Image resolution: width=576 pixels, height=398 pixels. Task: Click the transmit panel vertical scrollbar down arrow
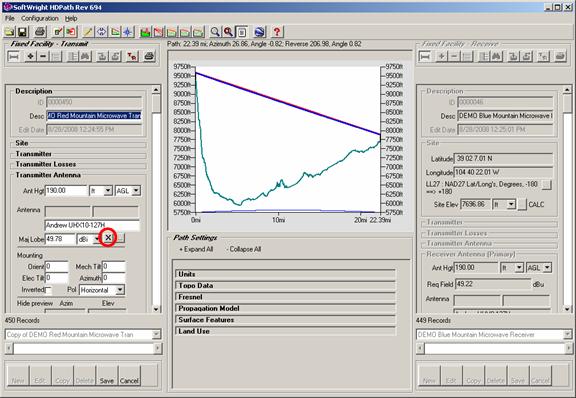coord(156,309)
